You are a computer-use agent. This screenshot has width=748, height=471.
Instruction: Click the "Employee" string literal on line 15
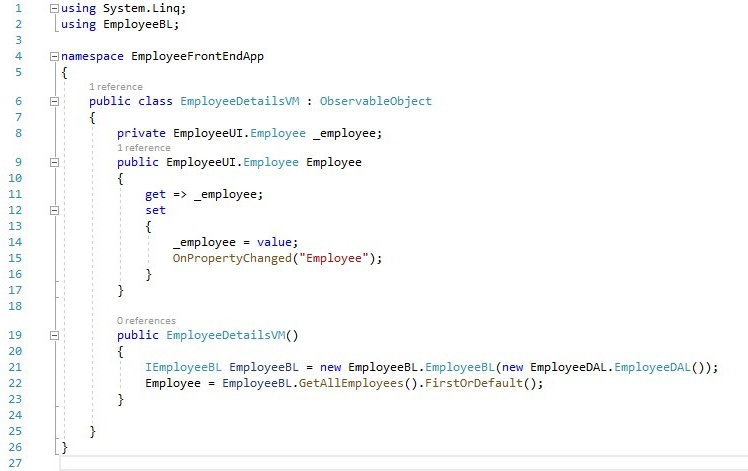click(334, 258)
